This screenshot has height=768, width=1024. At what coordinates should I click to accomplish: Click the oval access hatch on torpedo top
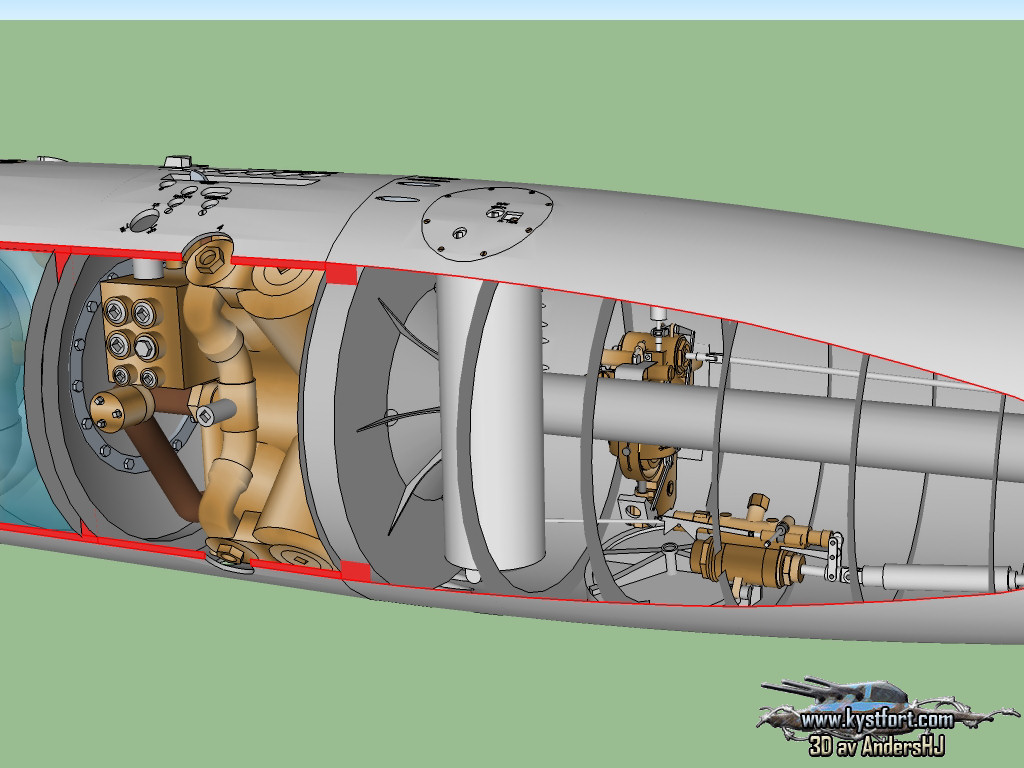[x=487, y=223]
